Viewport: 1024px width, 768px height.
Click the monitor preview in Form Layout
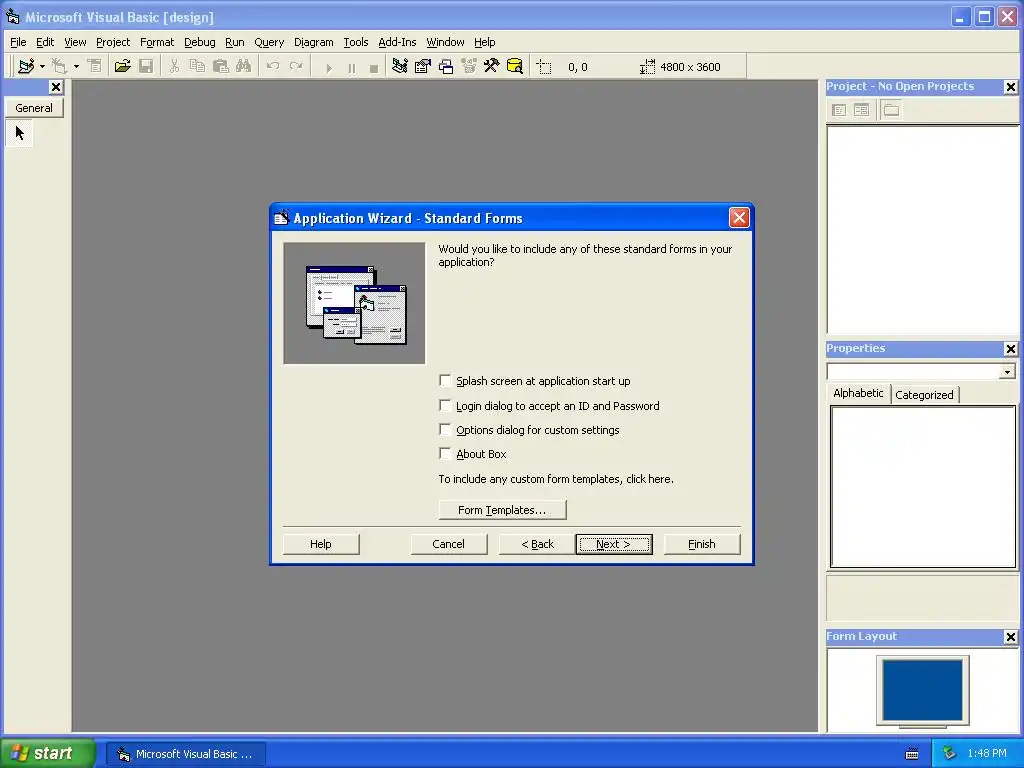(x=923, y=692)
